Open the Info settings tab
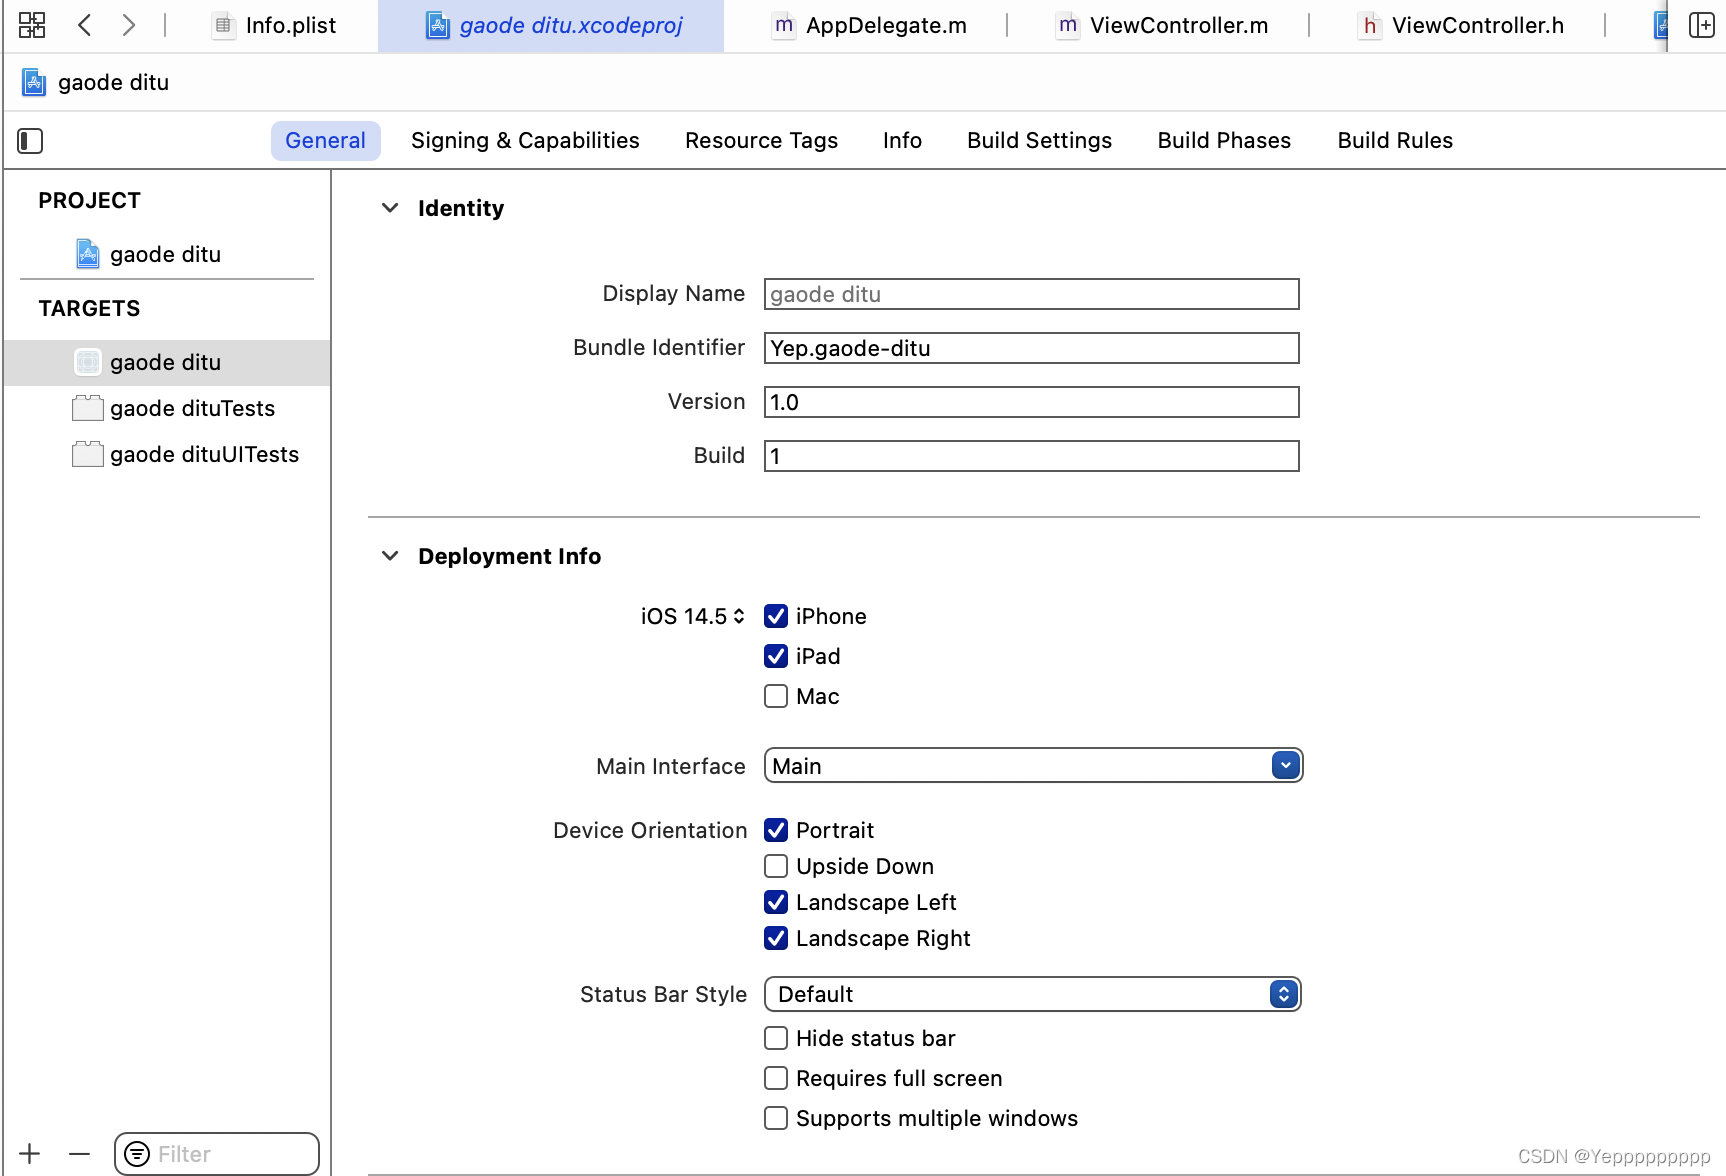The height and width of the screenshot is (1176, 1726). point(902,141)
